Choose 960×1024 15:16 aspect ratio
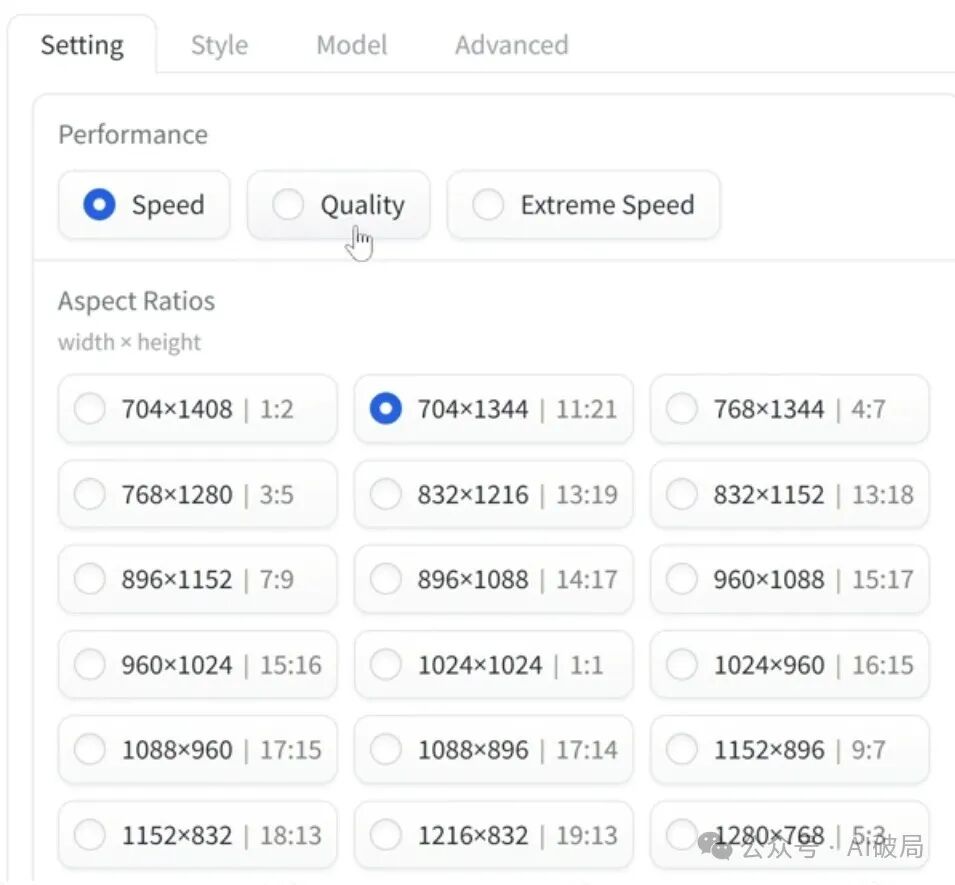The width and height of the screenshot is (955, 885). point(197,665)
